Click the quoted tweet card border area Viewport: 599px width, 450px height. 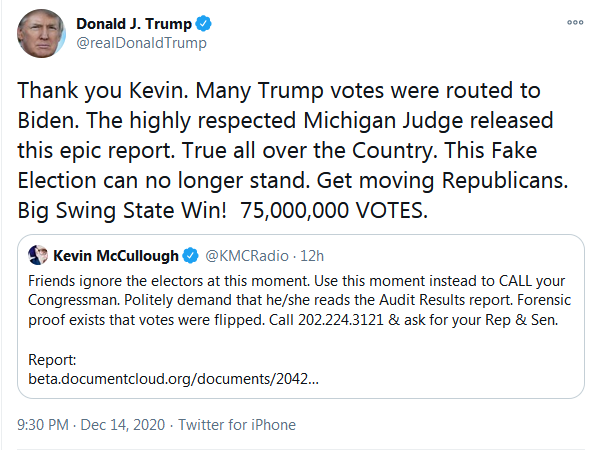(301, 317)
